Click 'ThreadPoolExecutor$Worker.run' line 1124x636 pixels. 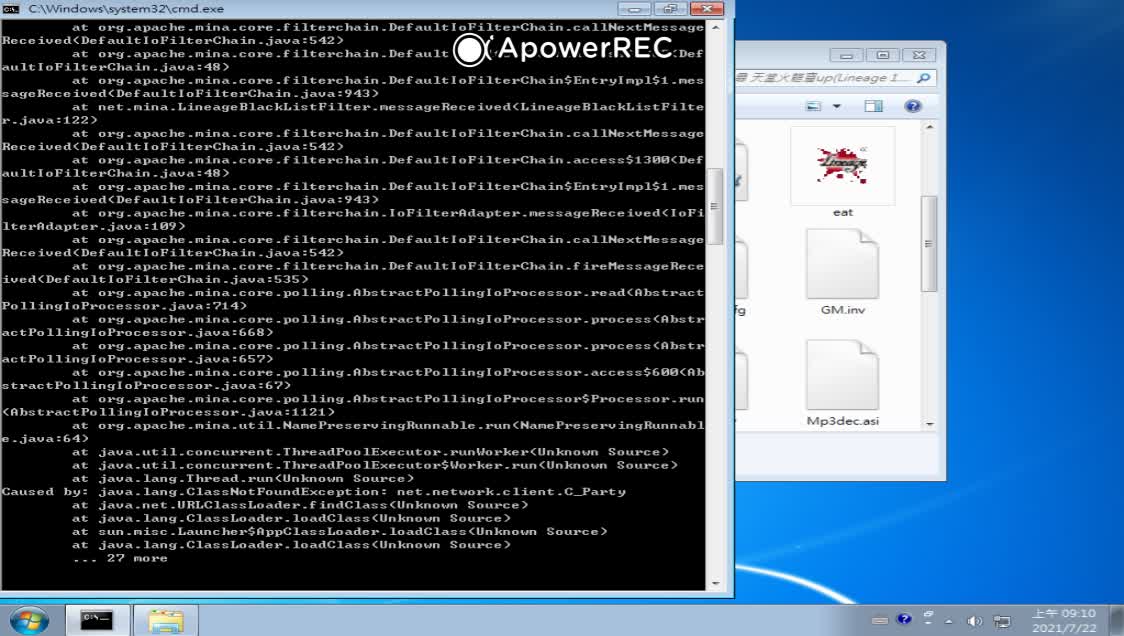pyautogui.click(x=374, y=465)
